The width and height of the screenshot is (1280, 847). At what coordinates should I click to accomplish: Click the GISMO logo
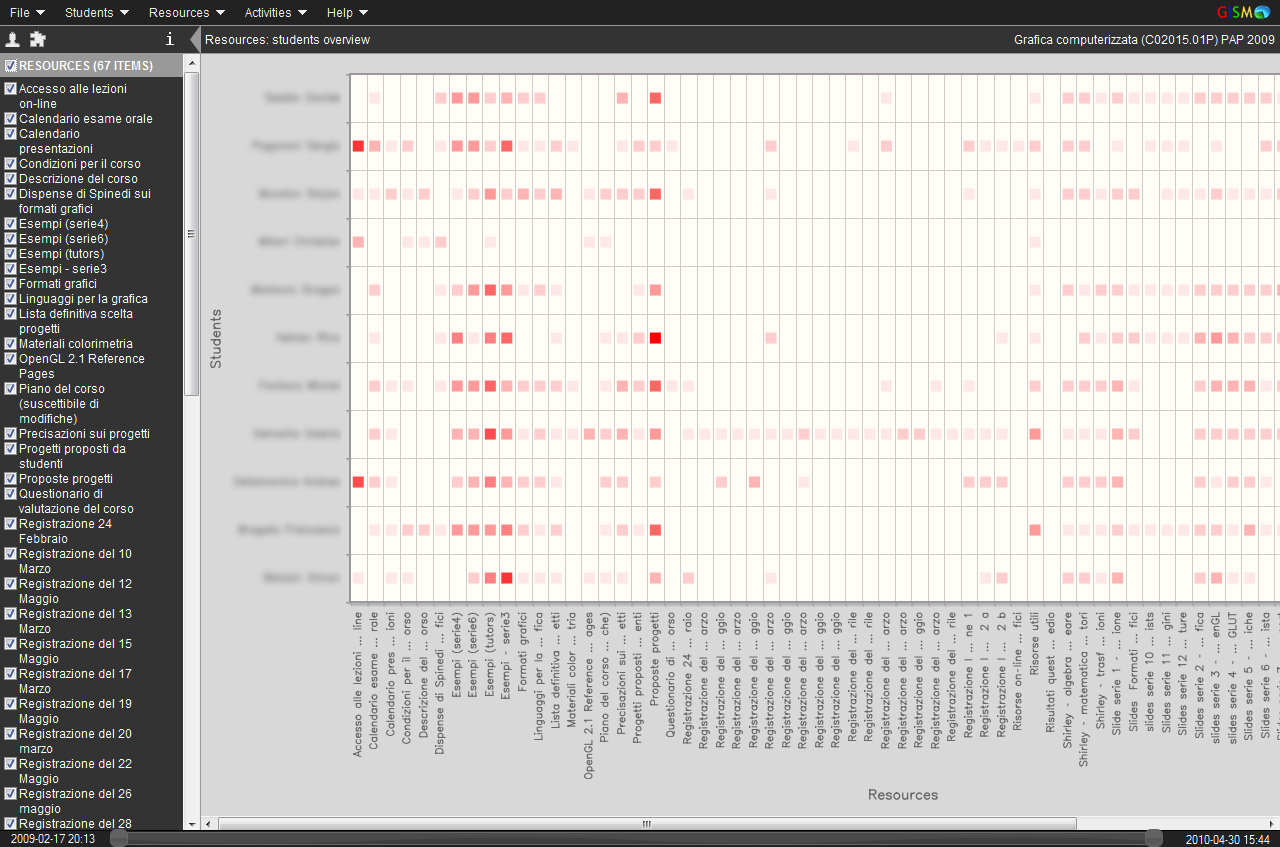coord(1243,12)
